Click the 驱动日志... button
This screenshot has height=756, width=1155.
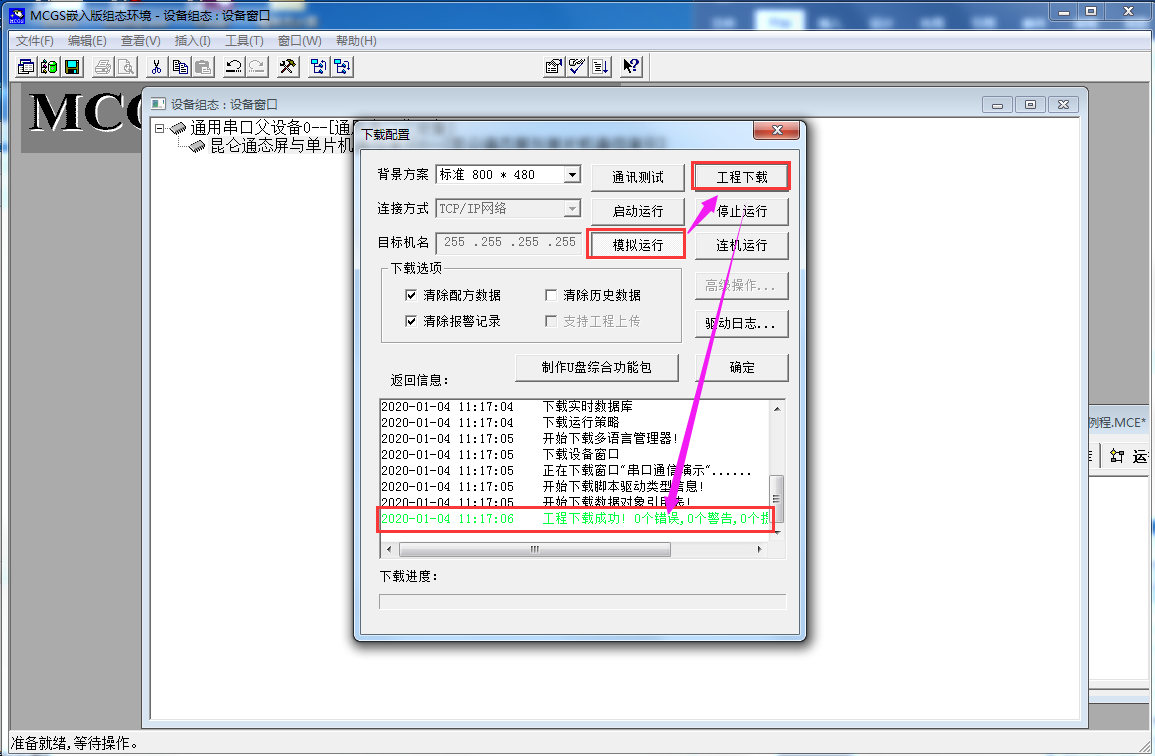pyautogui.click(x=742, y=323)
